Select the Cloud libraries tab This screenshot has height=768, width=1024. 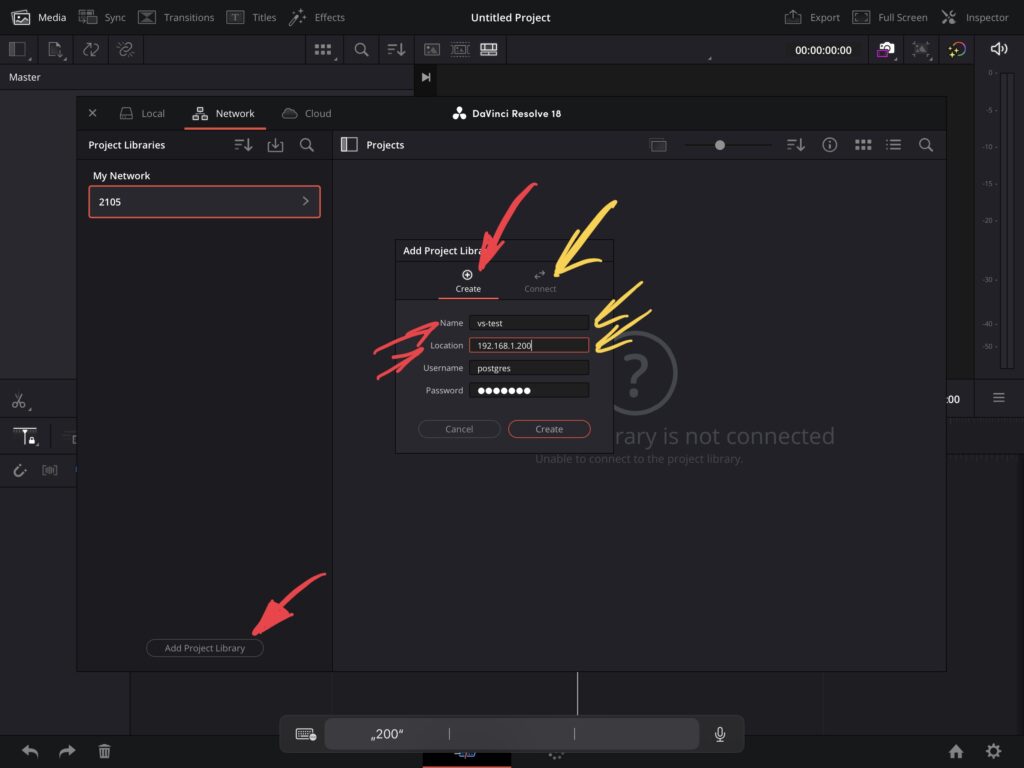(306, 114)
